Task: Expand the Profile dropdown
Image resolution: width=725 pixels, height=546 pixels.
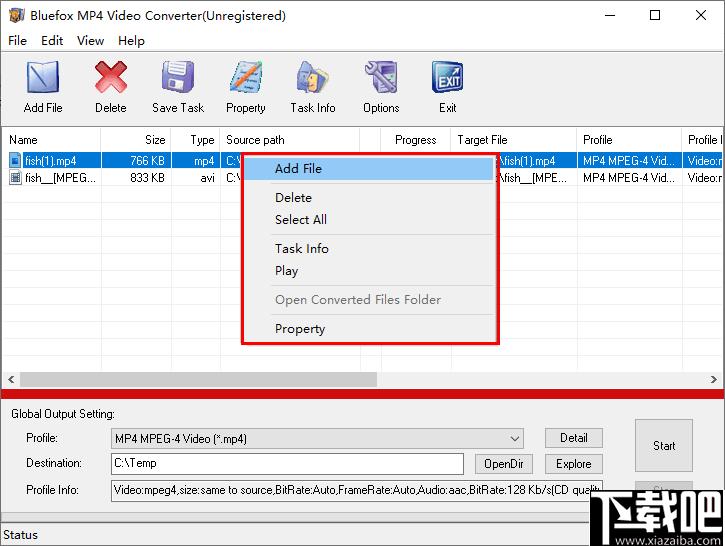Action: [515, 438]
